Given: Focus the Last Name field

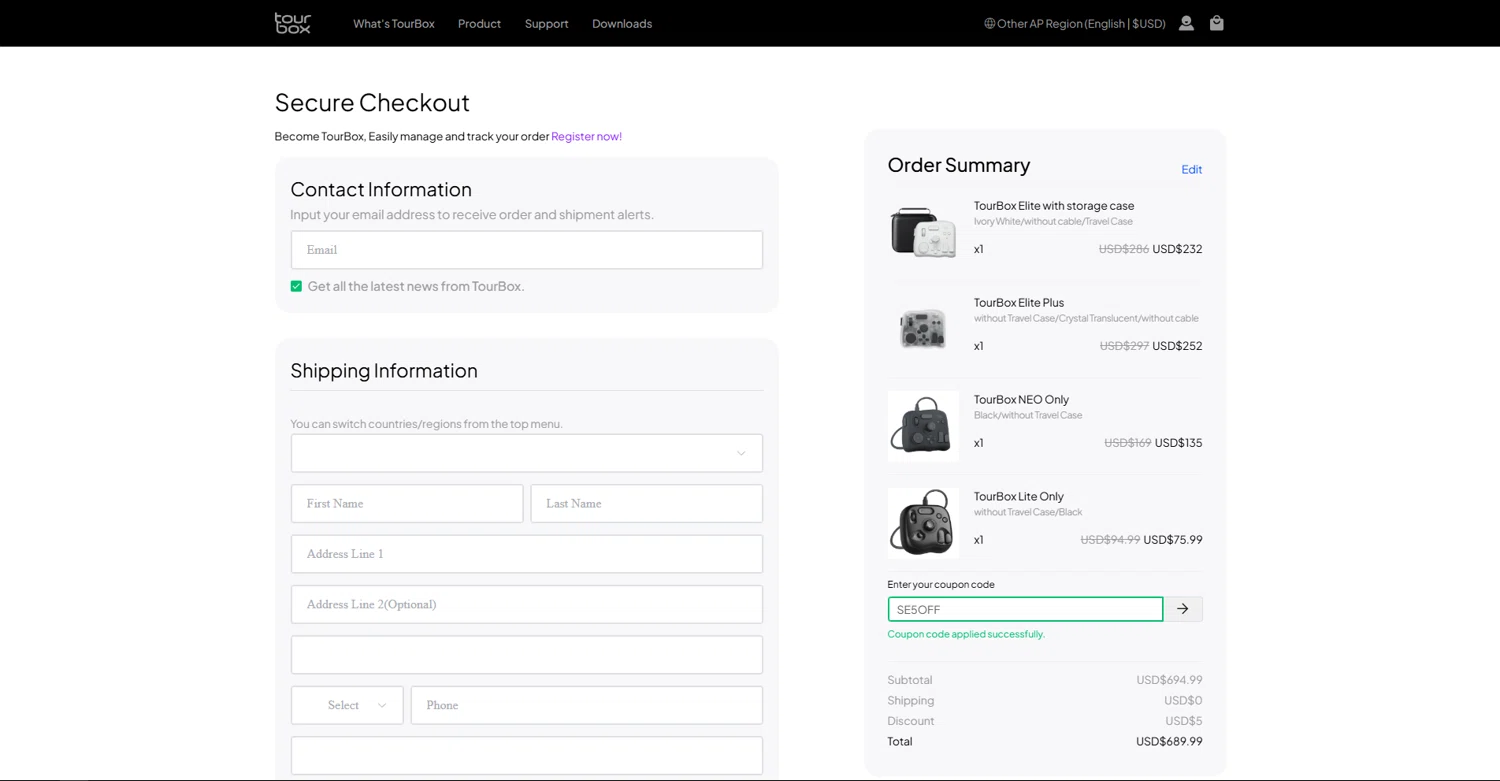Looking at the screenshot, I should pos(646,504).
